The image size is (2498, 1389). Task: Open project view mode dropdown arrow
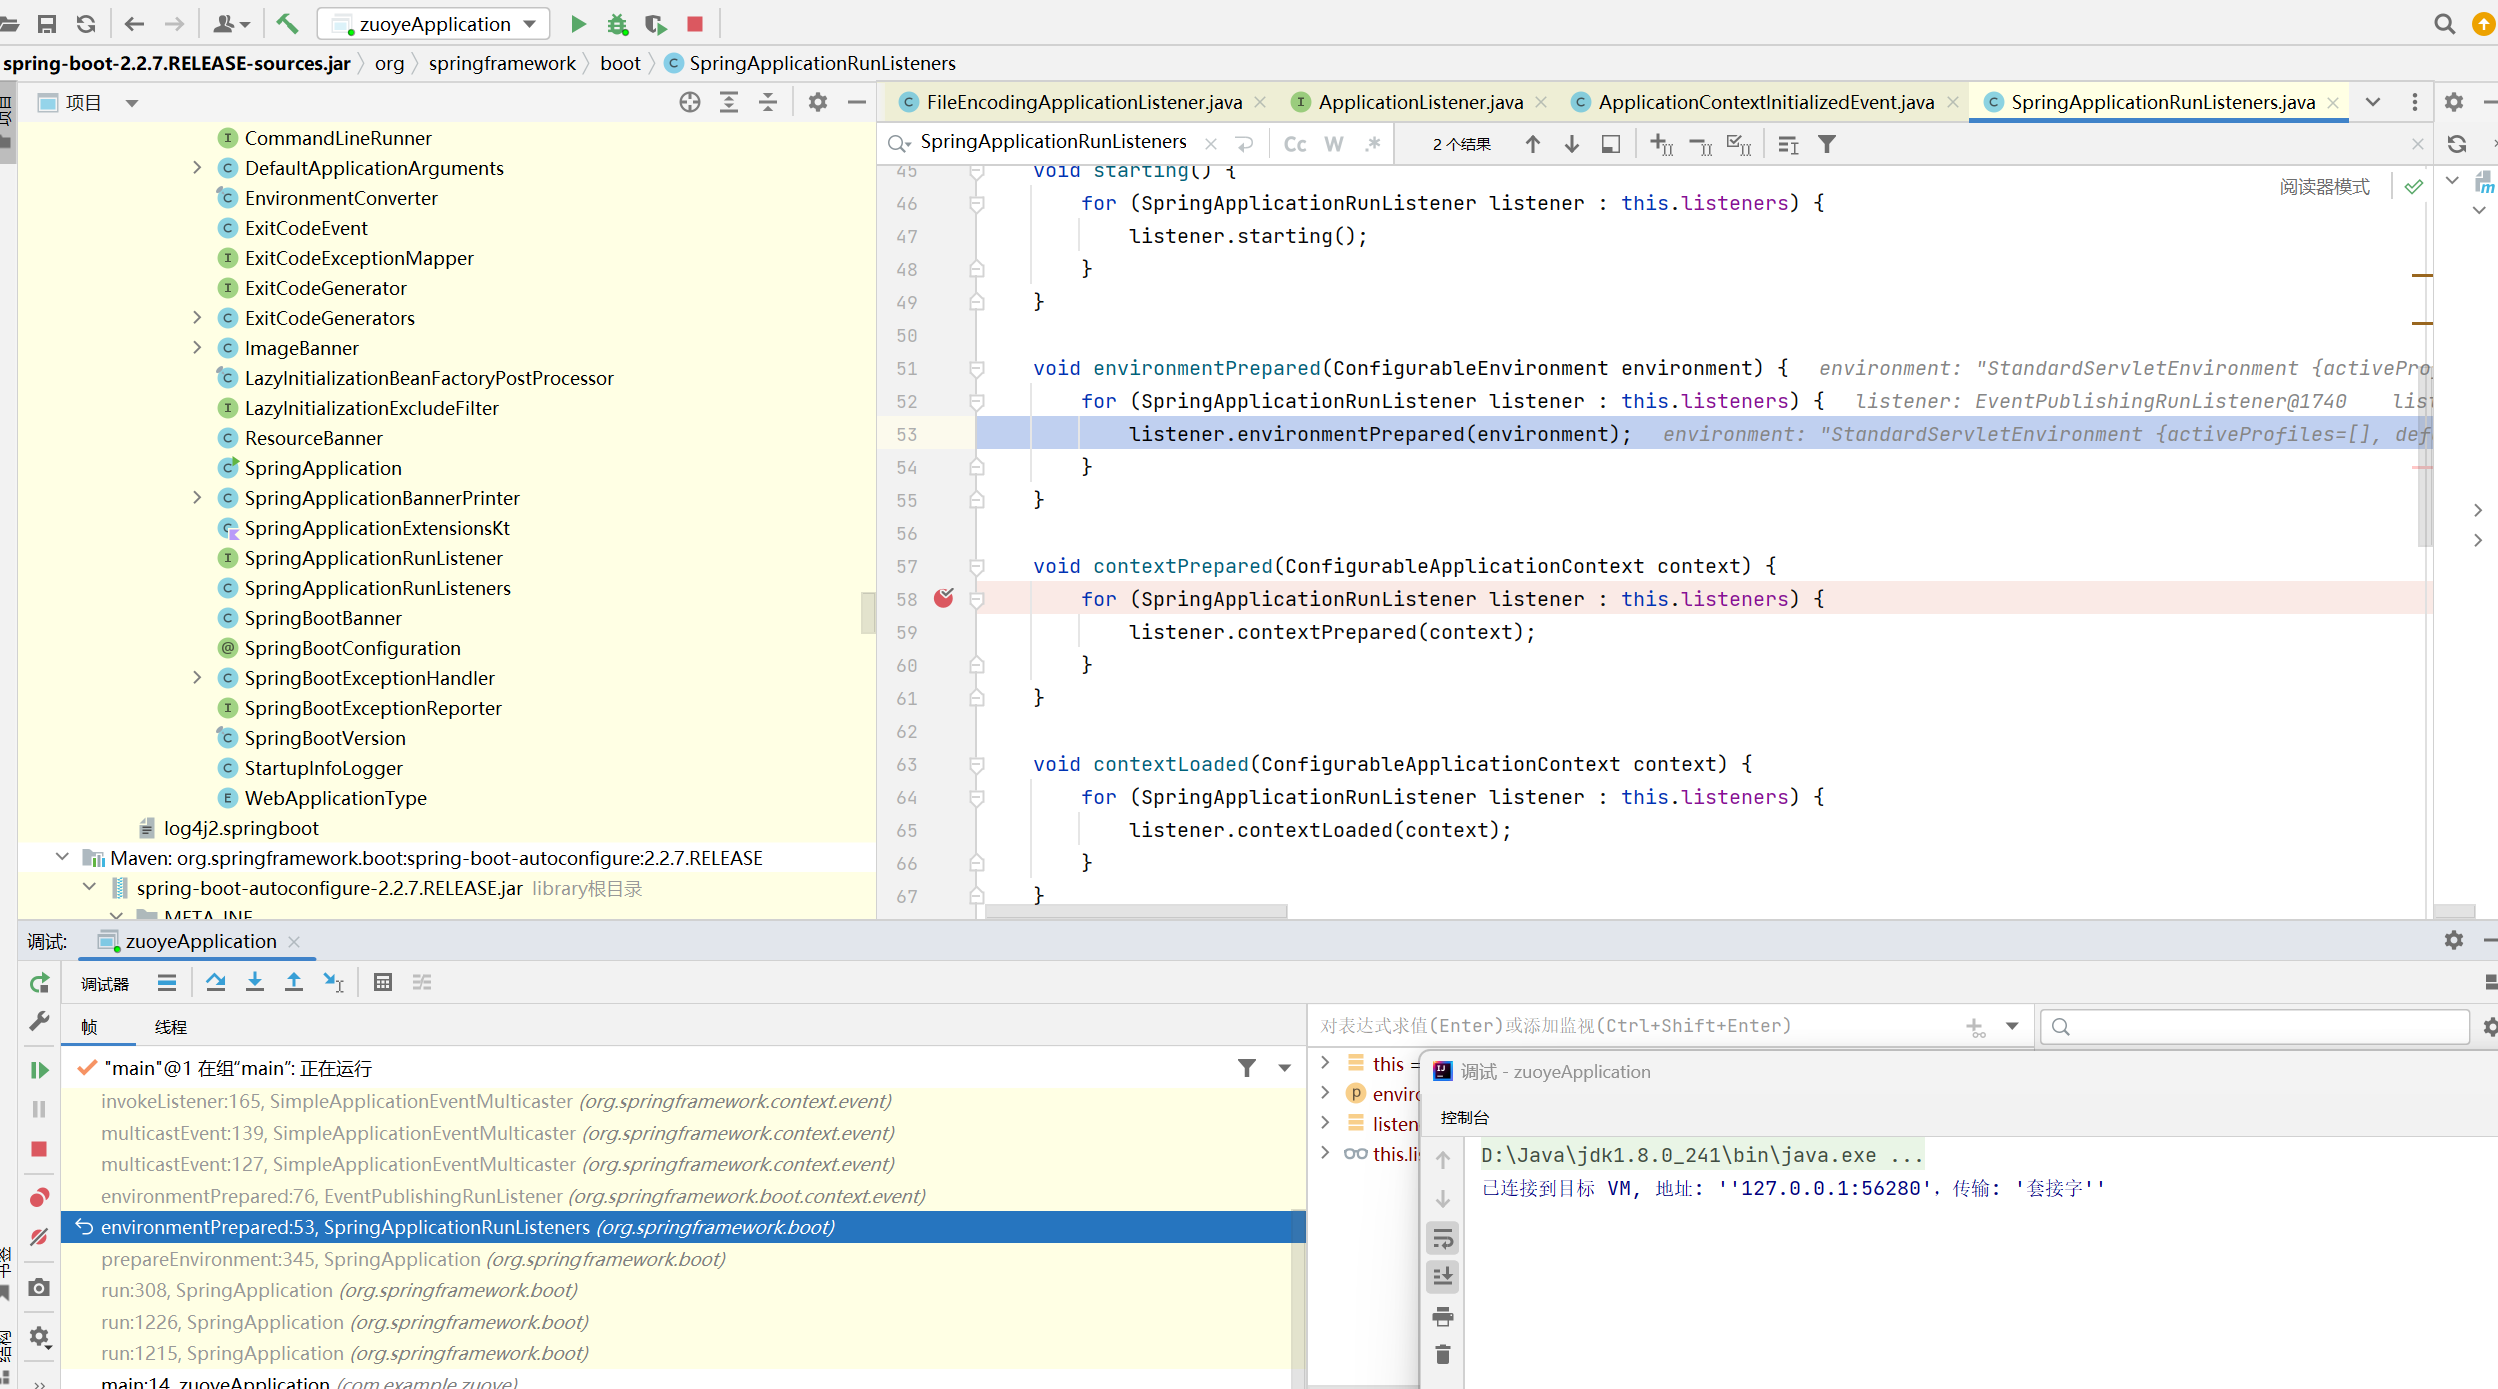click(x=131, y=103)
